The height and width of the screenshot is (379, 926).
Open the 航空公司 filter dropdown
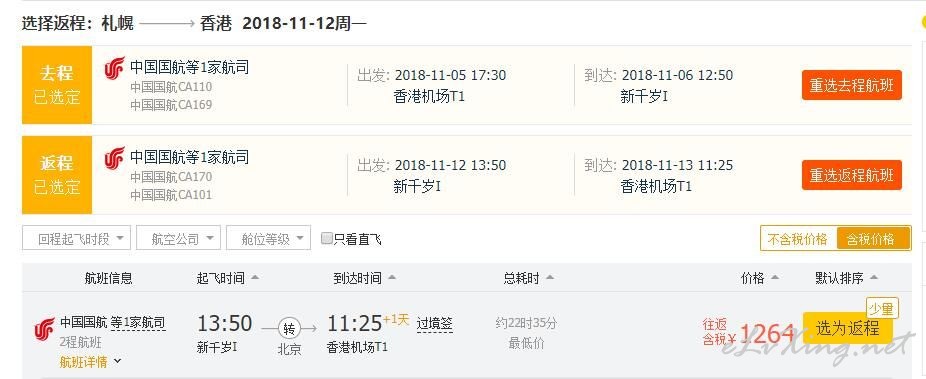pos(178,238)
